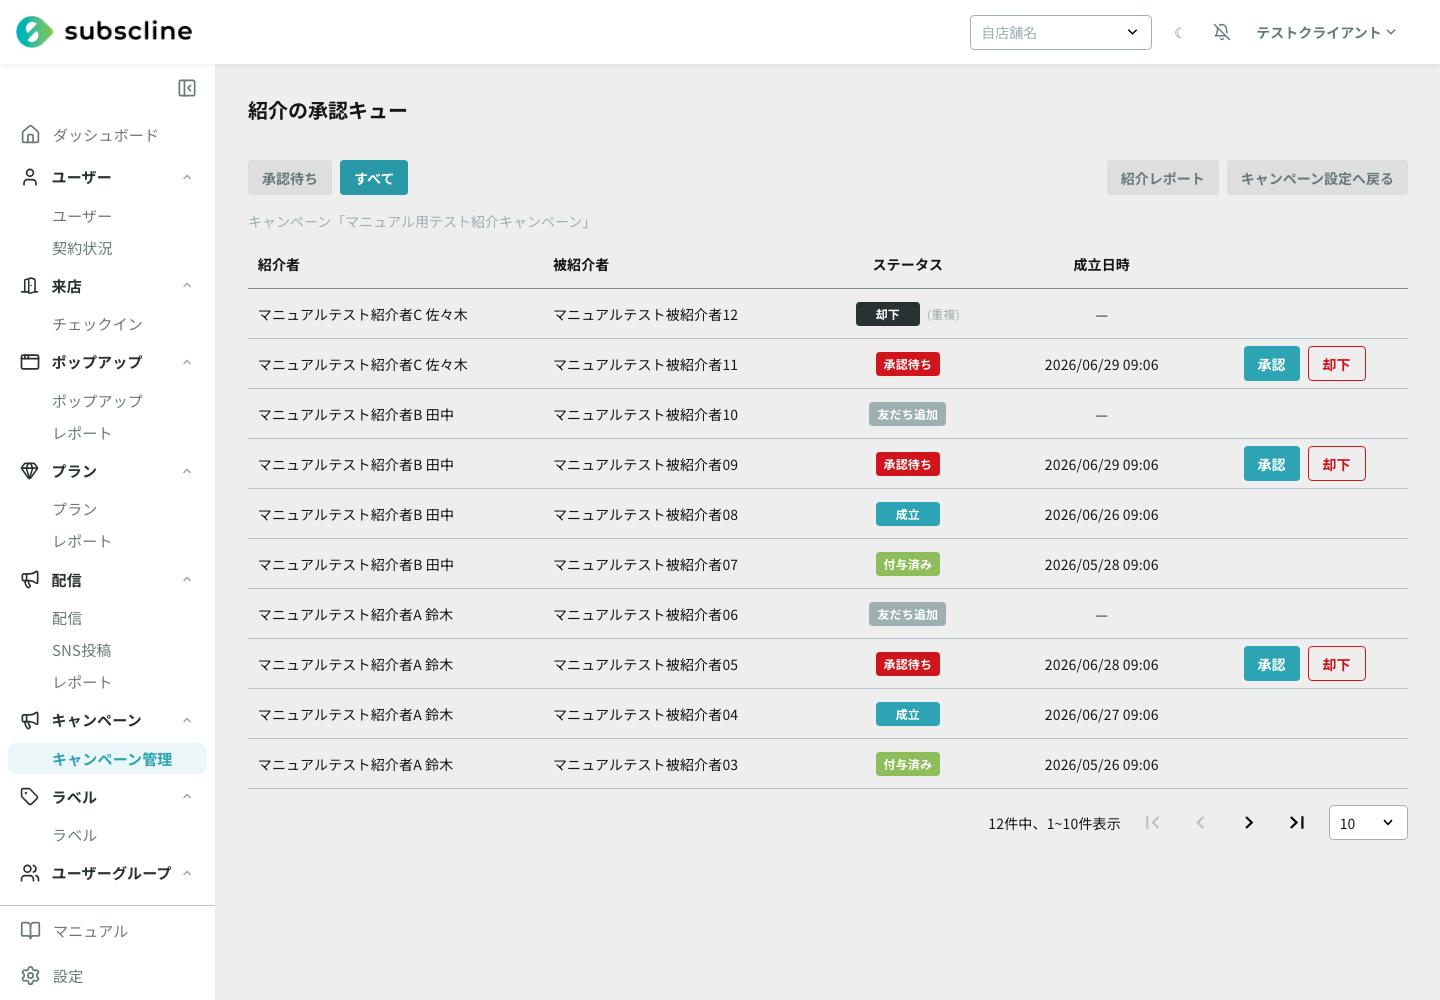Image resolution: width=1440 pixels, height=1000 pixels.
Task: Reject referral for 被紹介者11
Action: [x=1337, y=364]
